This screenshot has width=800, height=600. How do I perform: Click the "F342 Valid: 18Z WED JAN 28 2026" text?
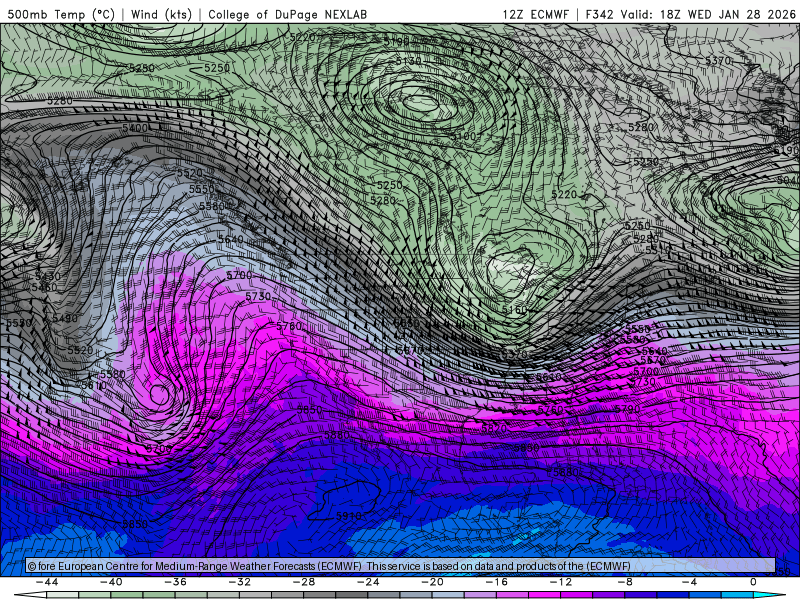690,14
